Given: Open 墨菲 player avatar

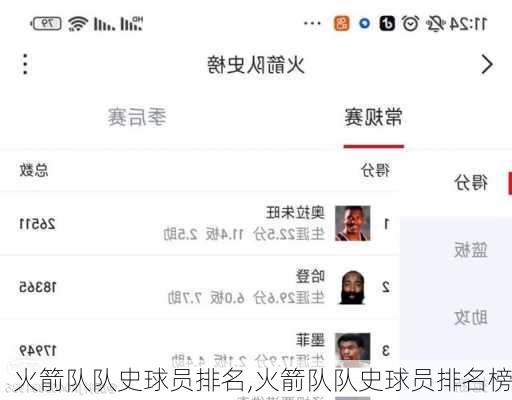Looking at the screenshot, I should 352,350.
